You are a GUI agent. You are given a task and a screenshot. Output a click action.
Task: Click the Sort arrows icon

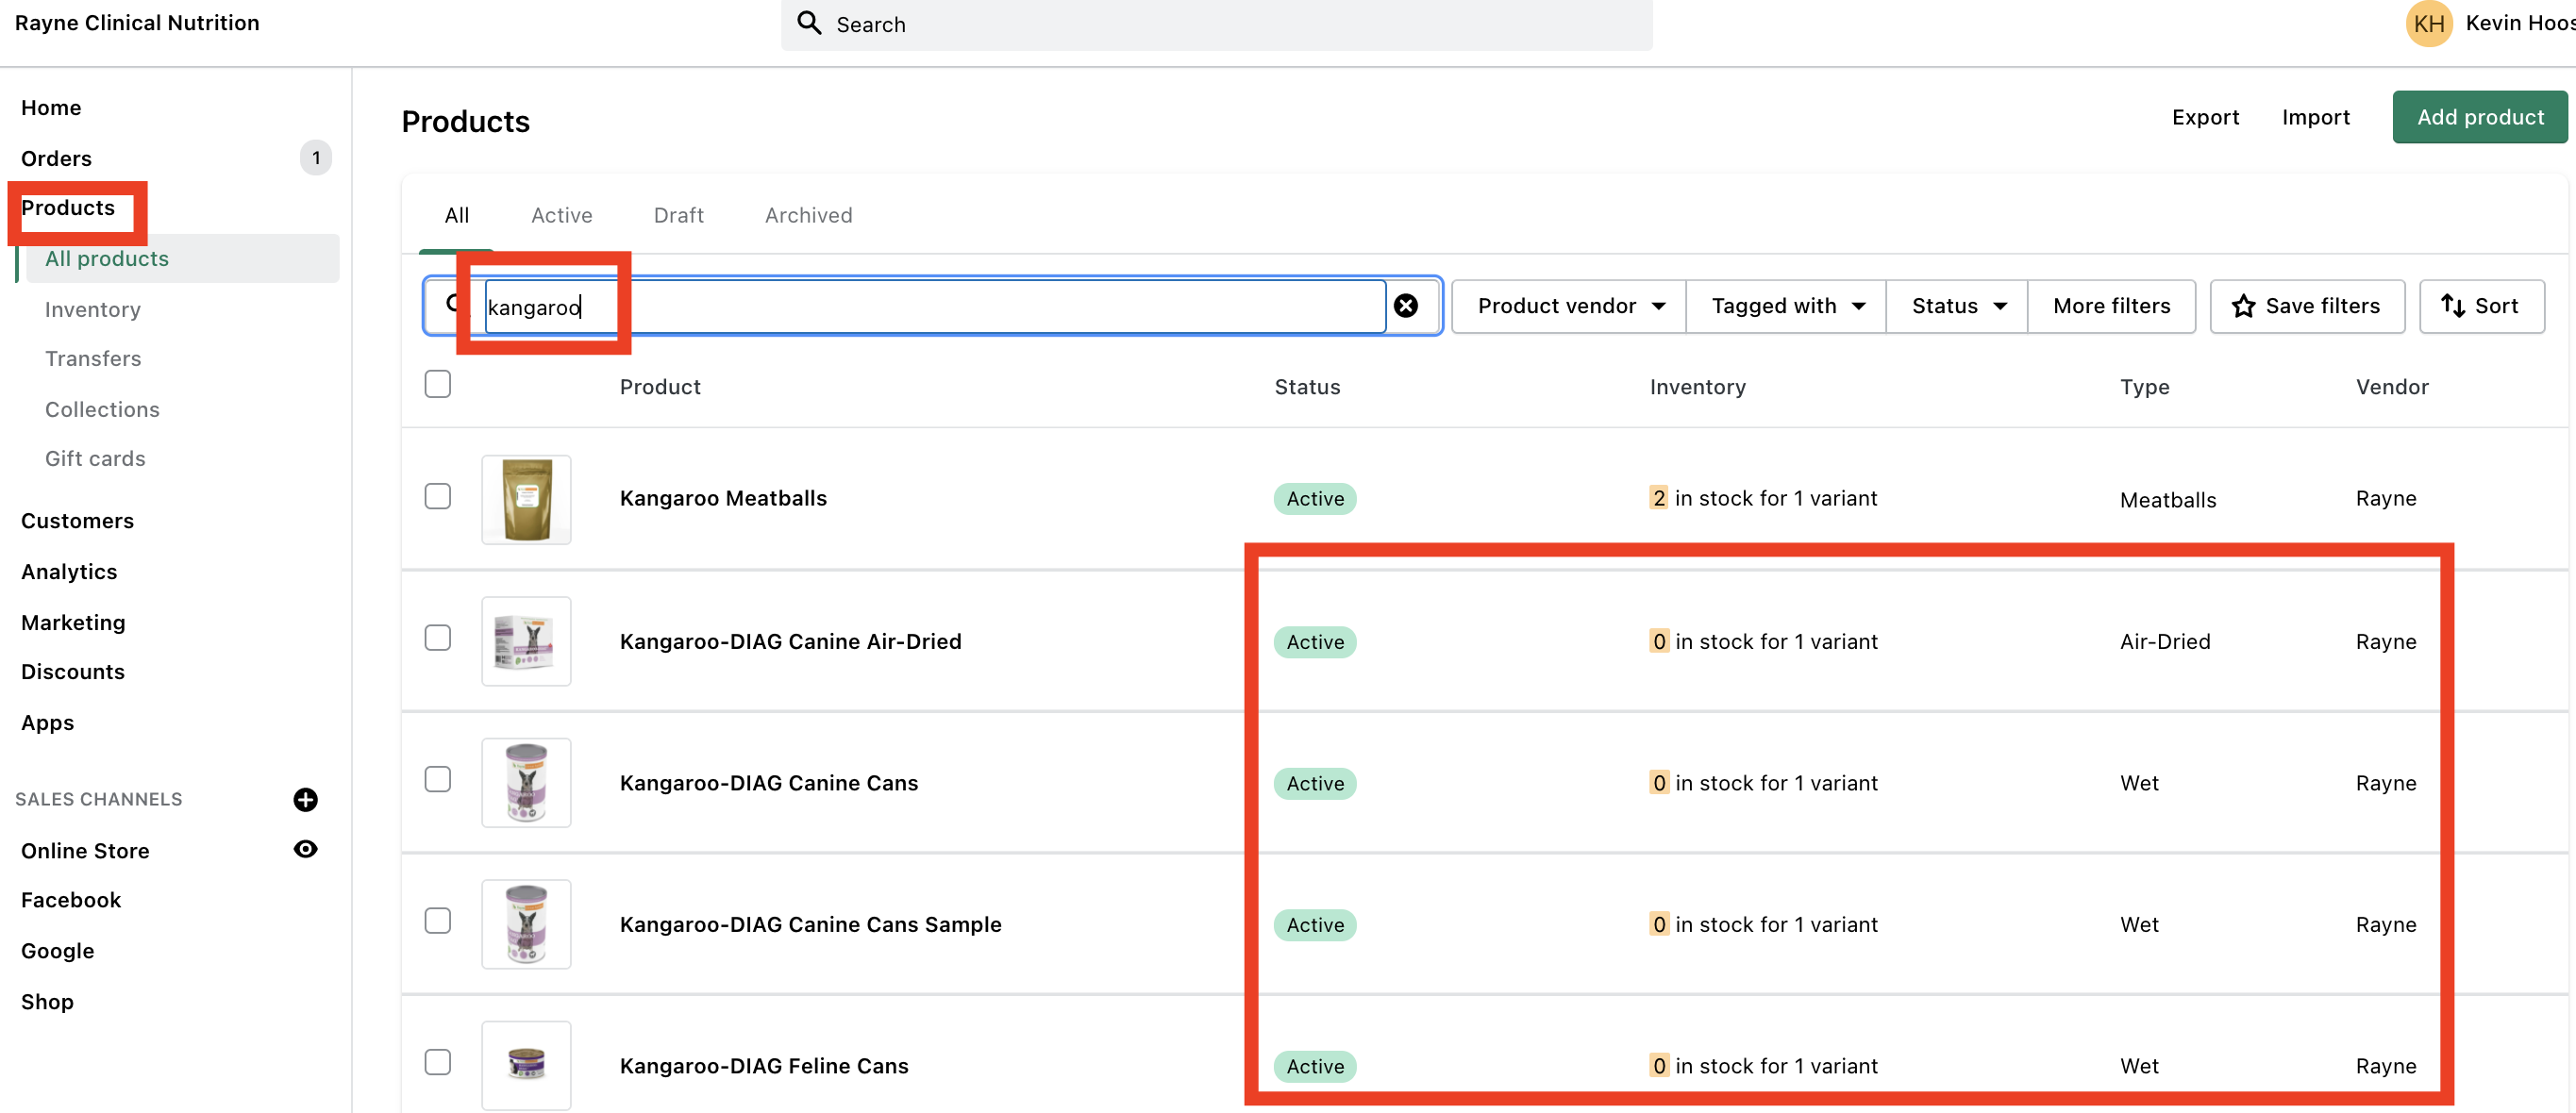coord(2452,306)
